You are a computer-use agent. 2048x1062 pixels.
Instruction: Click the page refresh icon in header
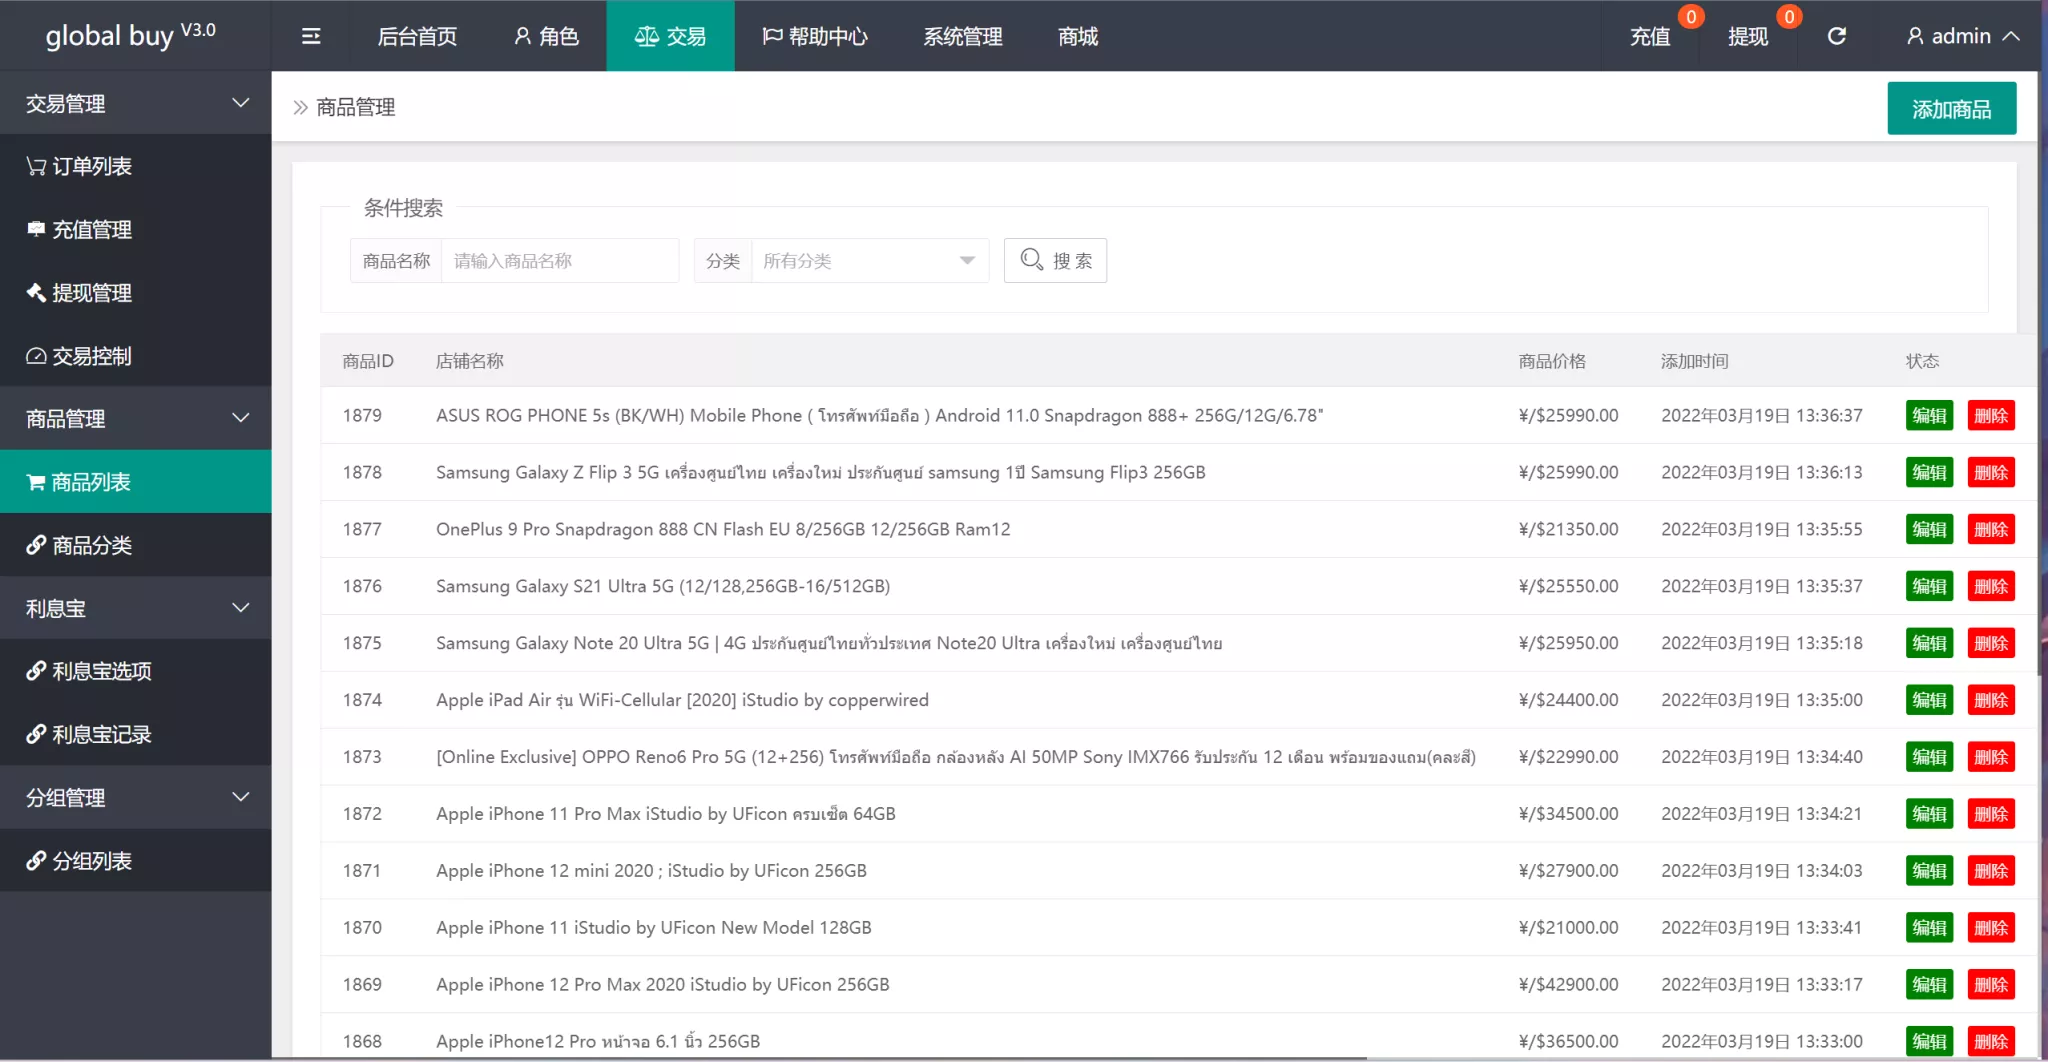point(1836,36)
